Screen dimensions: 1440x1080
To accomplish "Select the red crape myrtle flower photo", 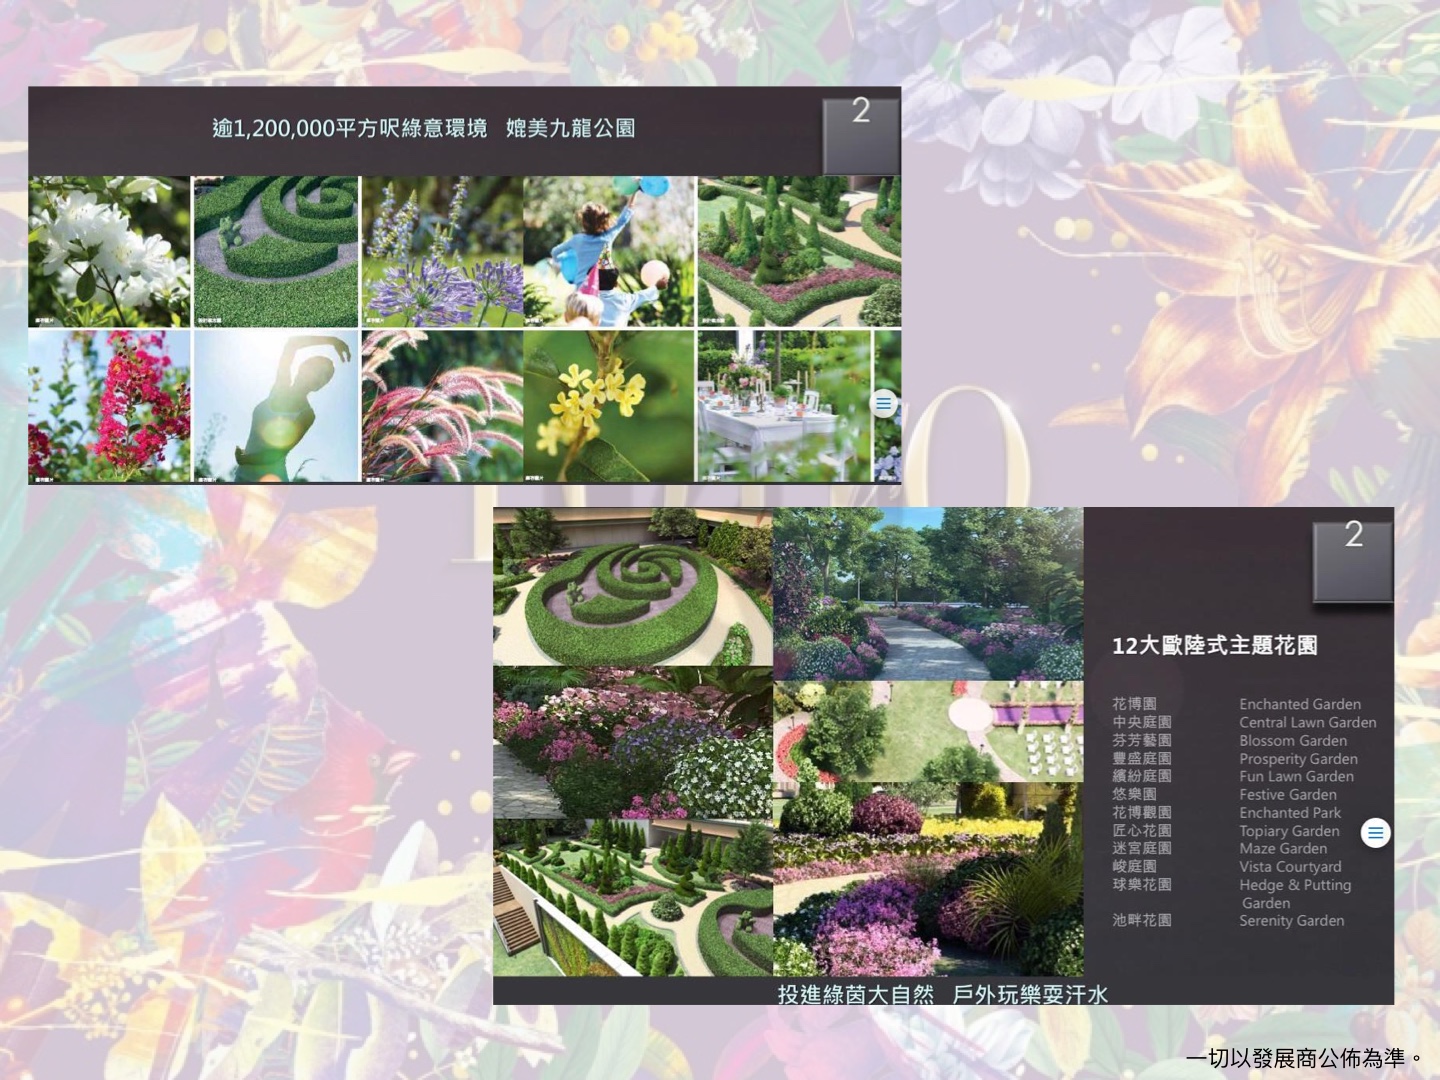I will tap(109, 406).
